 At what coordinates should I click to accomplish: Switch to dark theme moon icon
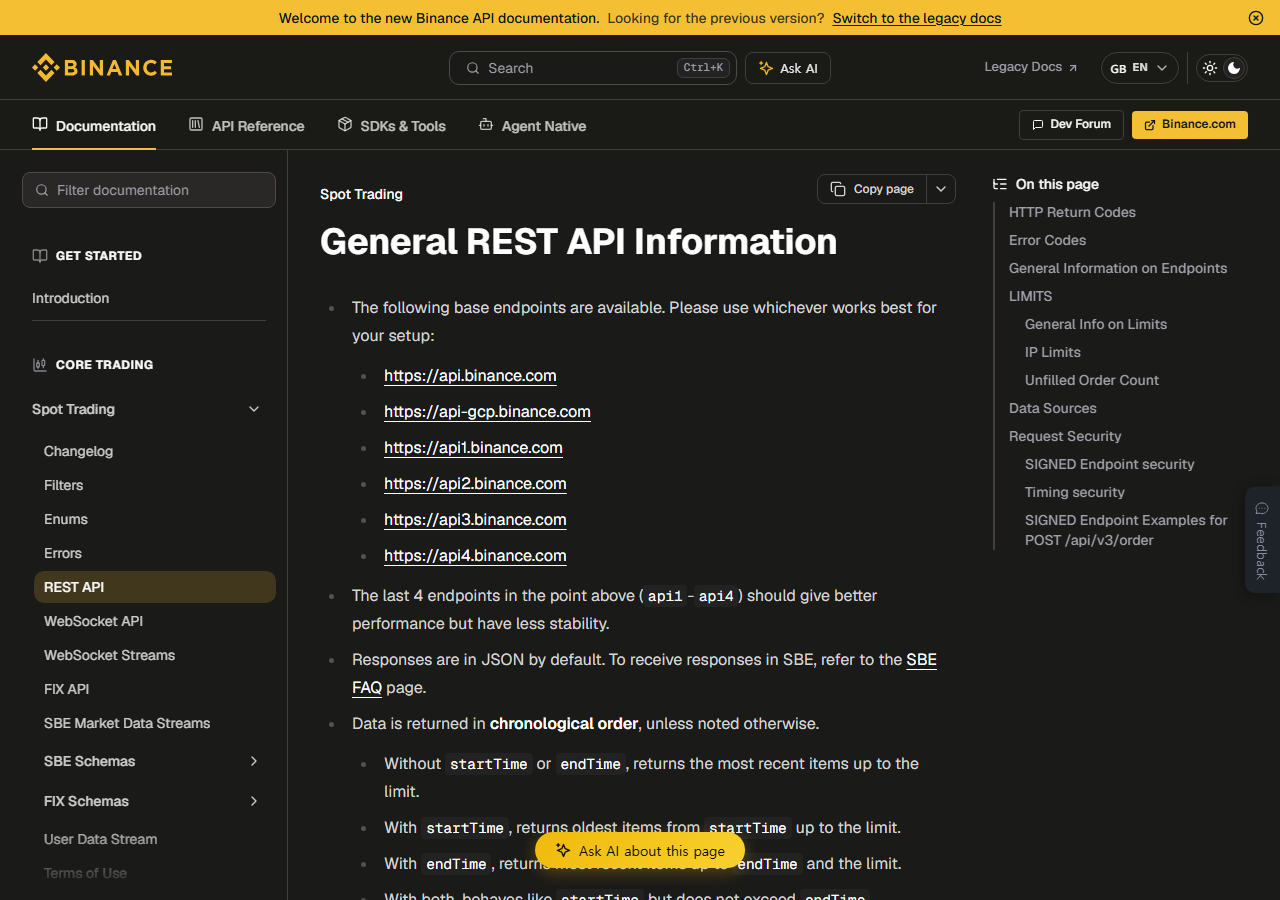[x=1235, y=68]
